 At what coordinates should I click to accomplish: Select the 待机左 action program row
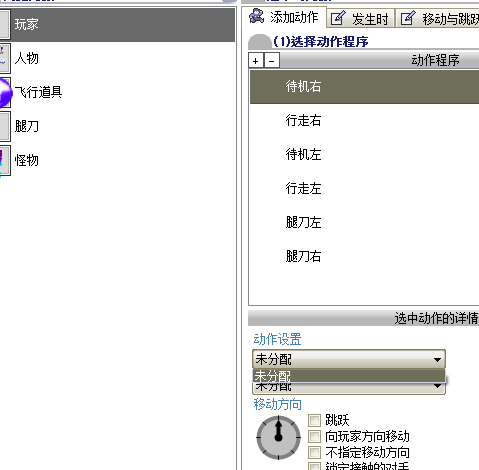coord(364,154)
